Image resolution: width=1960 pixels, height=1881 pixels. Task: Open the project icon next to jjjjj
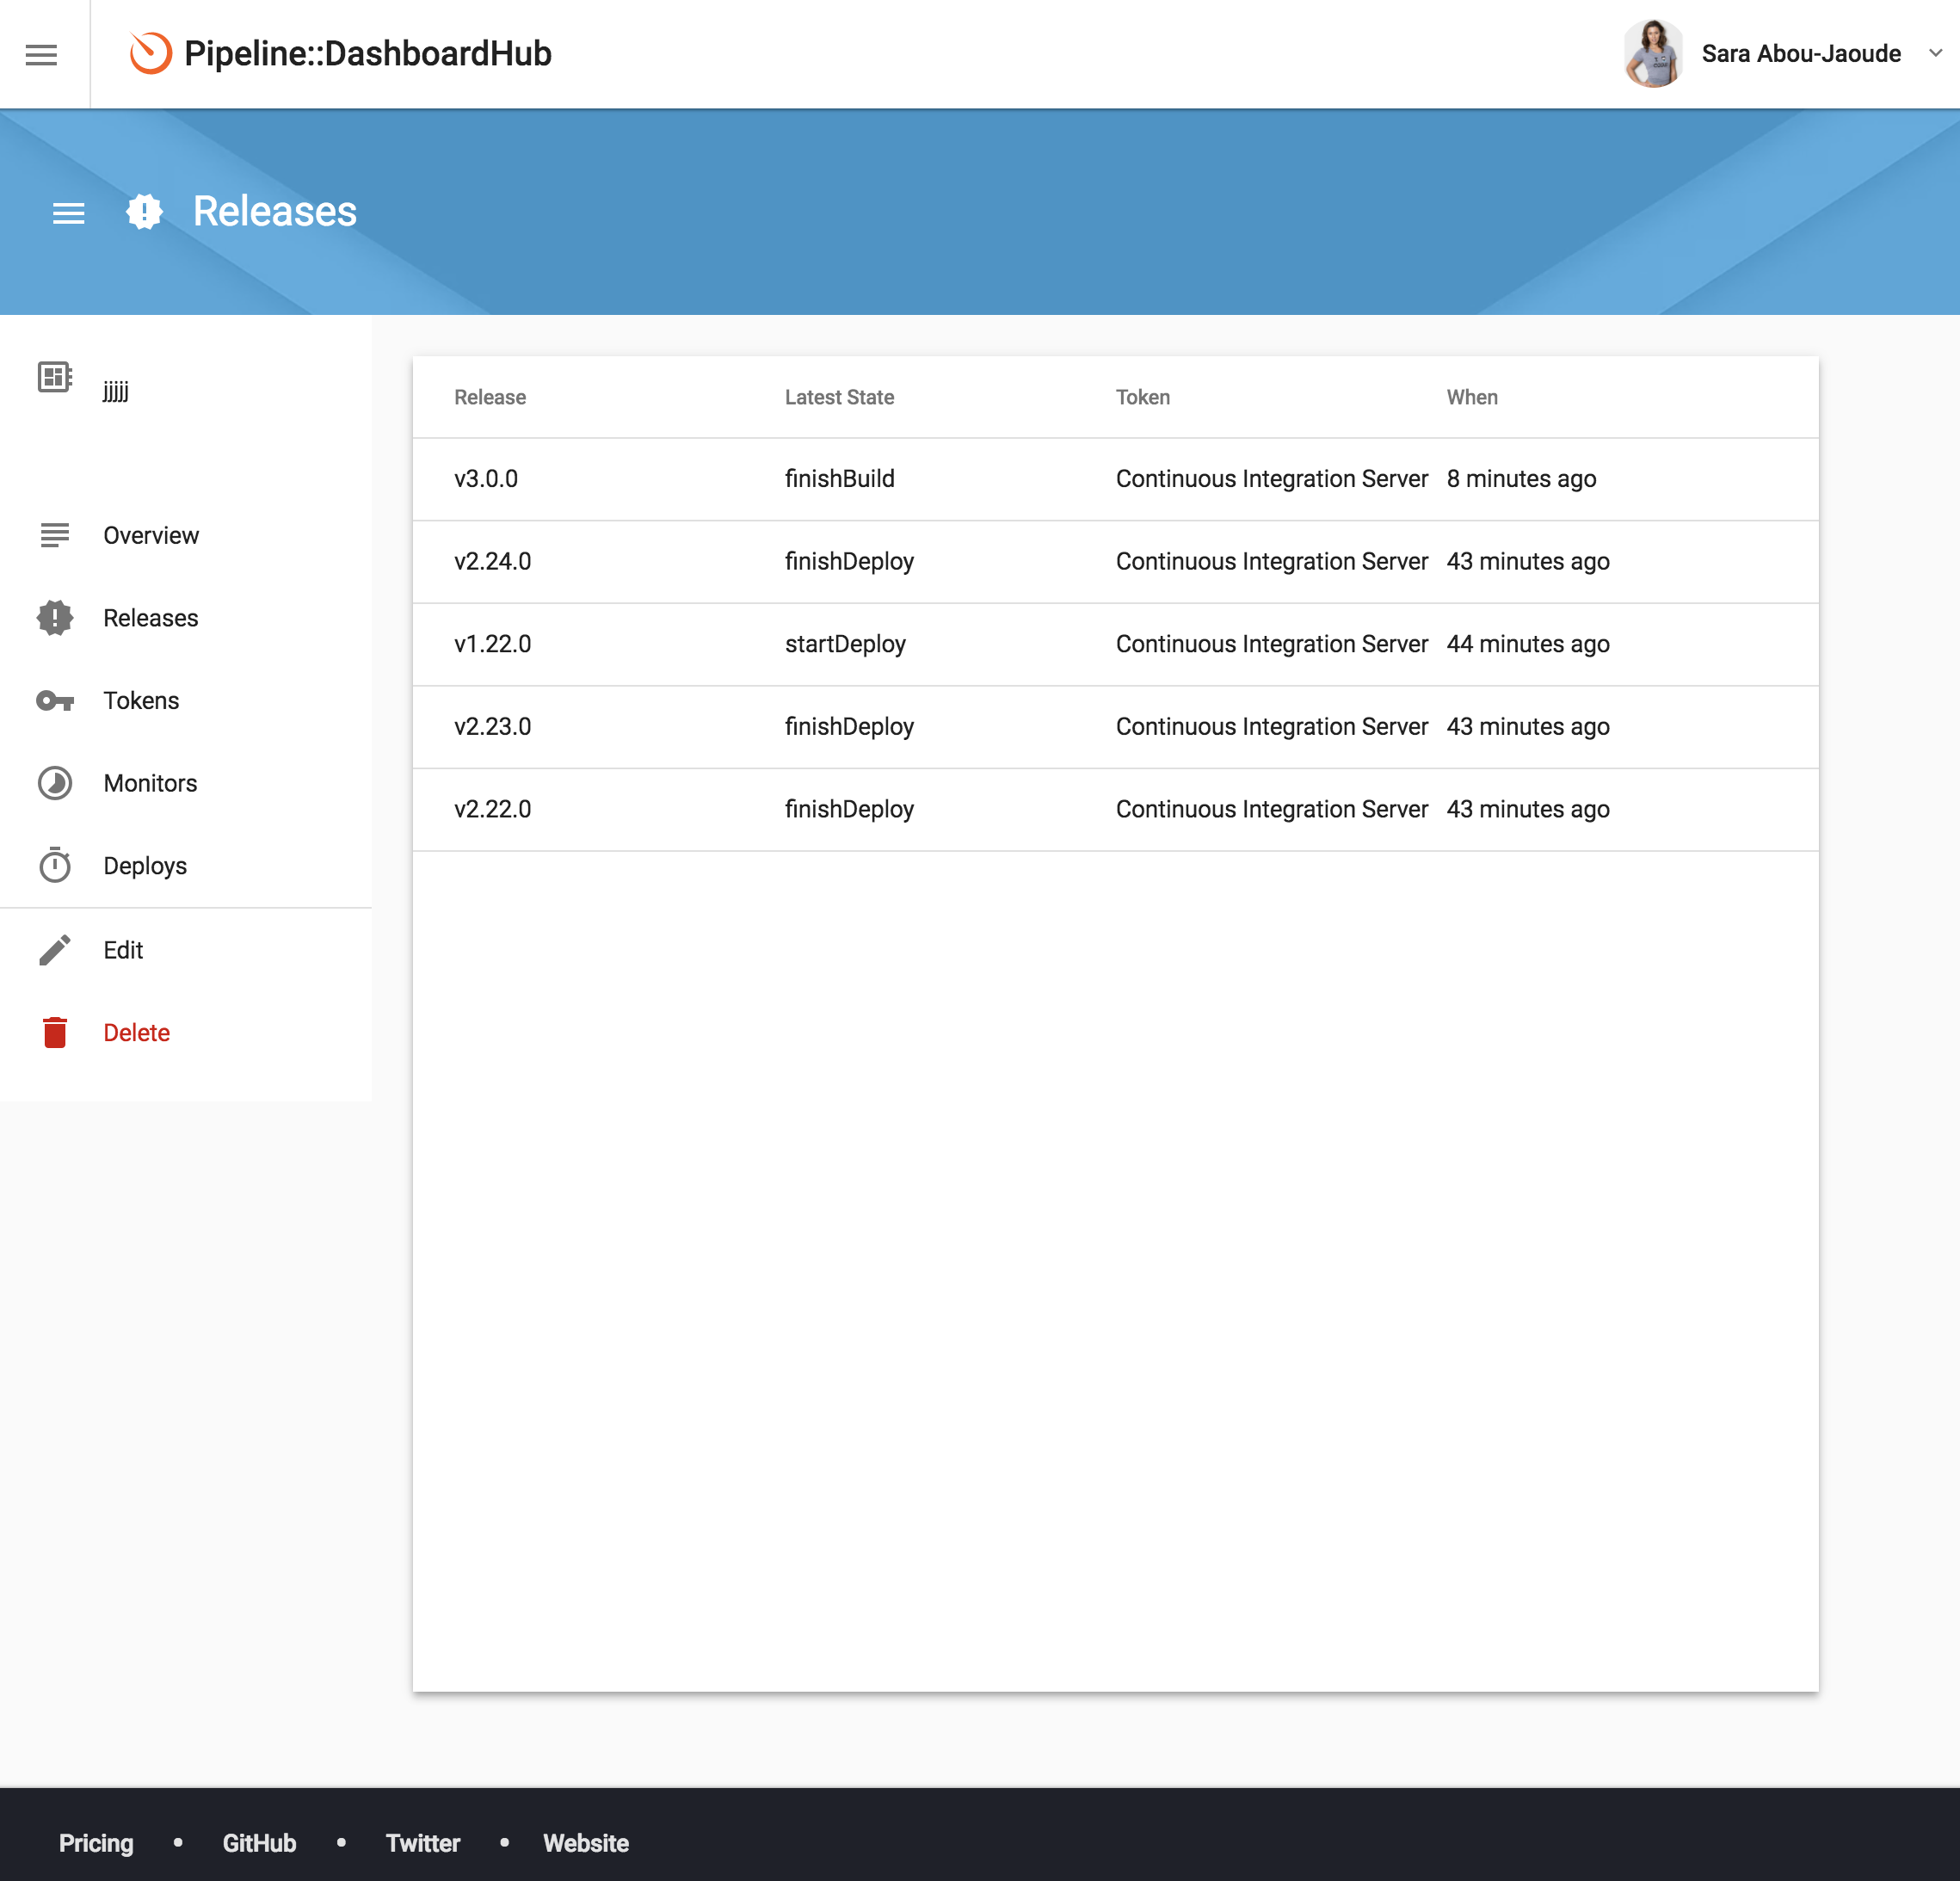54,377
